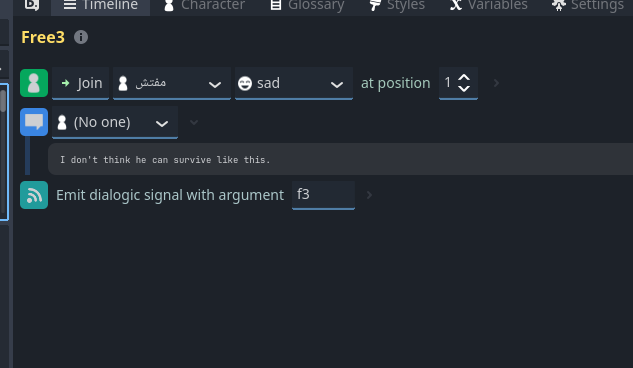
Task: Click the blue text event speech-bubble icon
Action: pos(34,122)
